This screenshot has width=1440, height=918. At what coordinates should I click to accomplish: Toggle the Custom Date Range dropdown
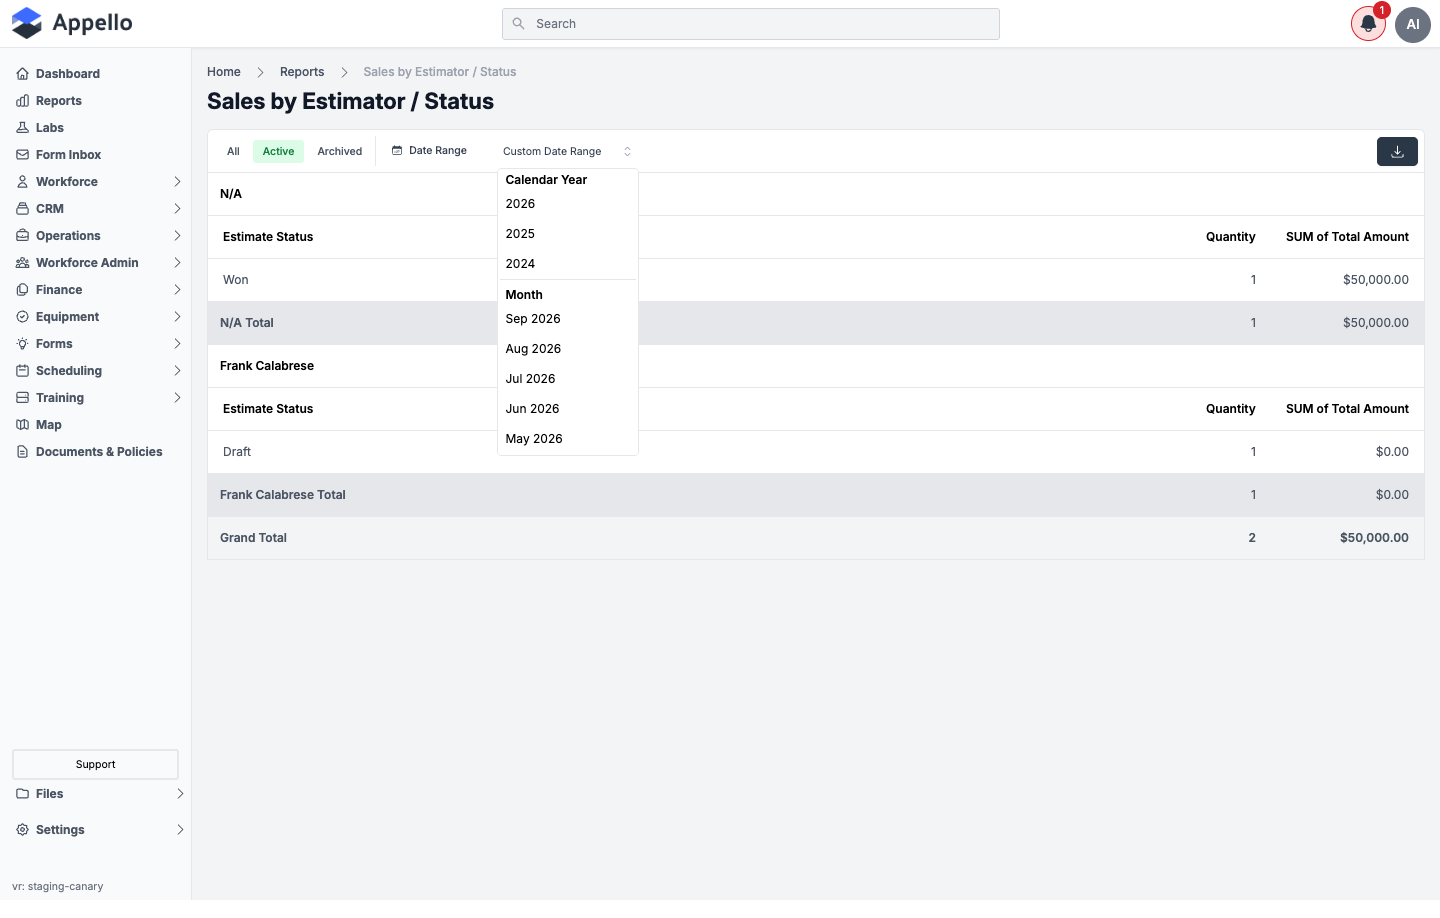[567, 152]
